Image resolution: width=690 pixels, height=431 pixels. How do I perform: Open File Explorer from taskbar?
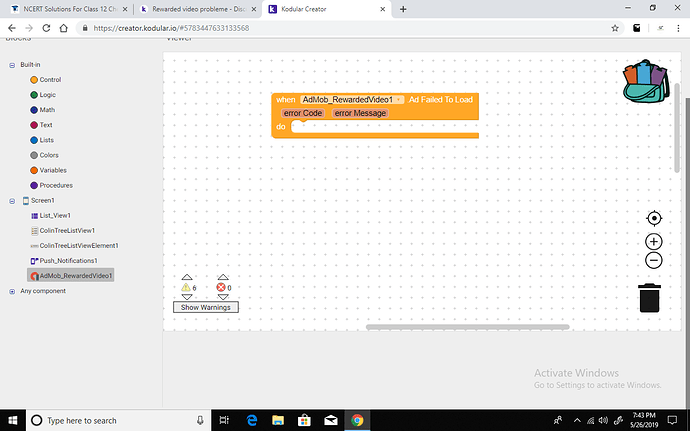[x=278, y=420]
